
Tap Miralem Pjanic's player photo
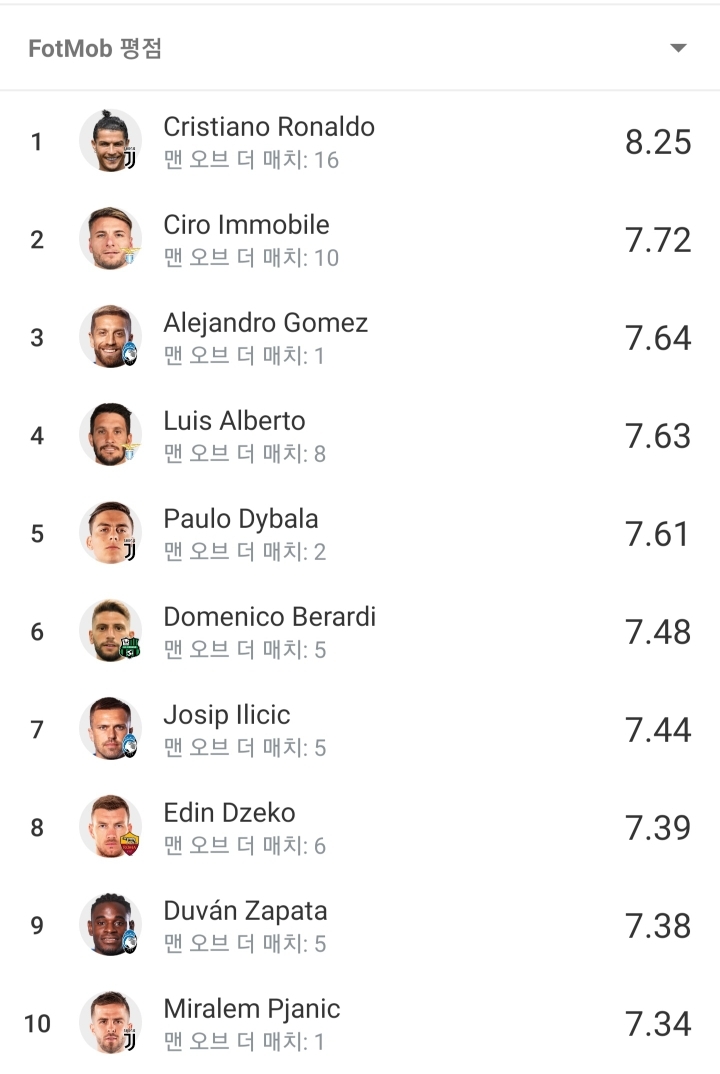(109, 1022)
